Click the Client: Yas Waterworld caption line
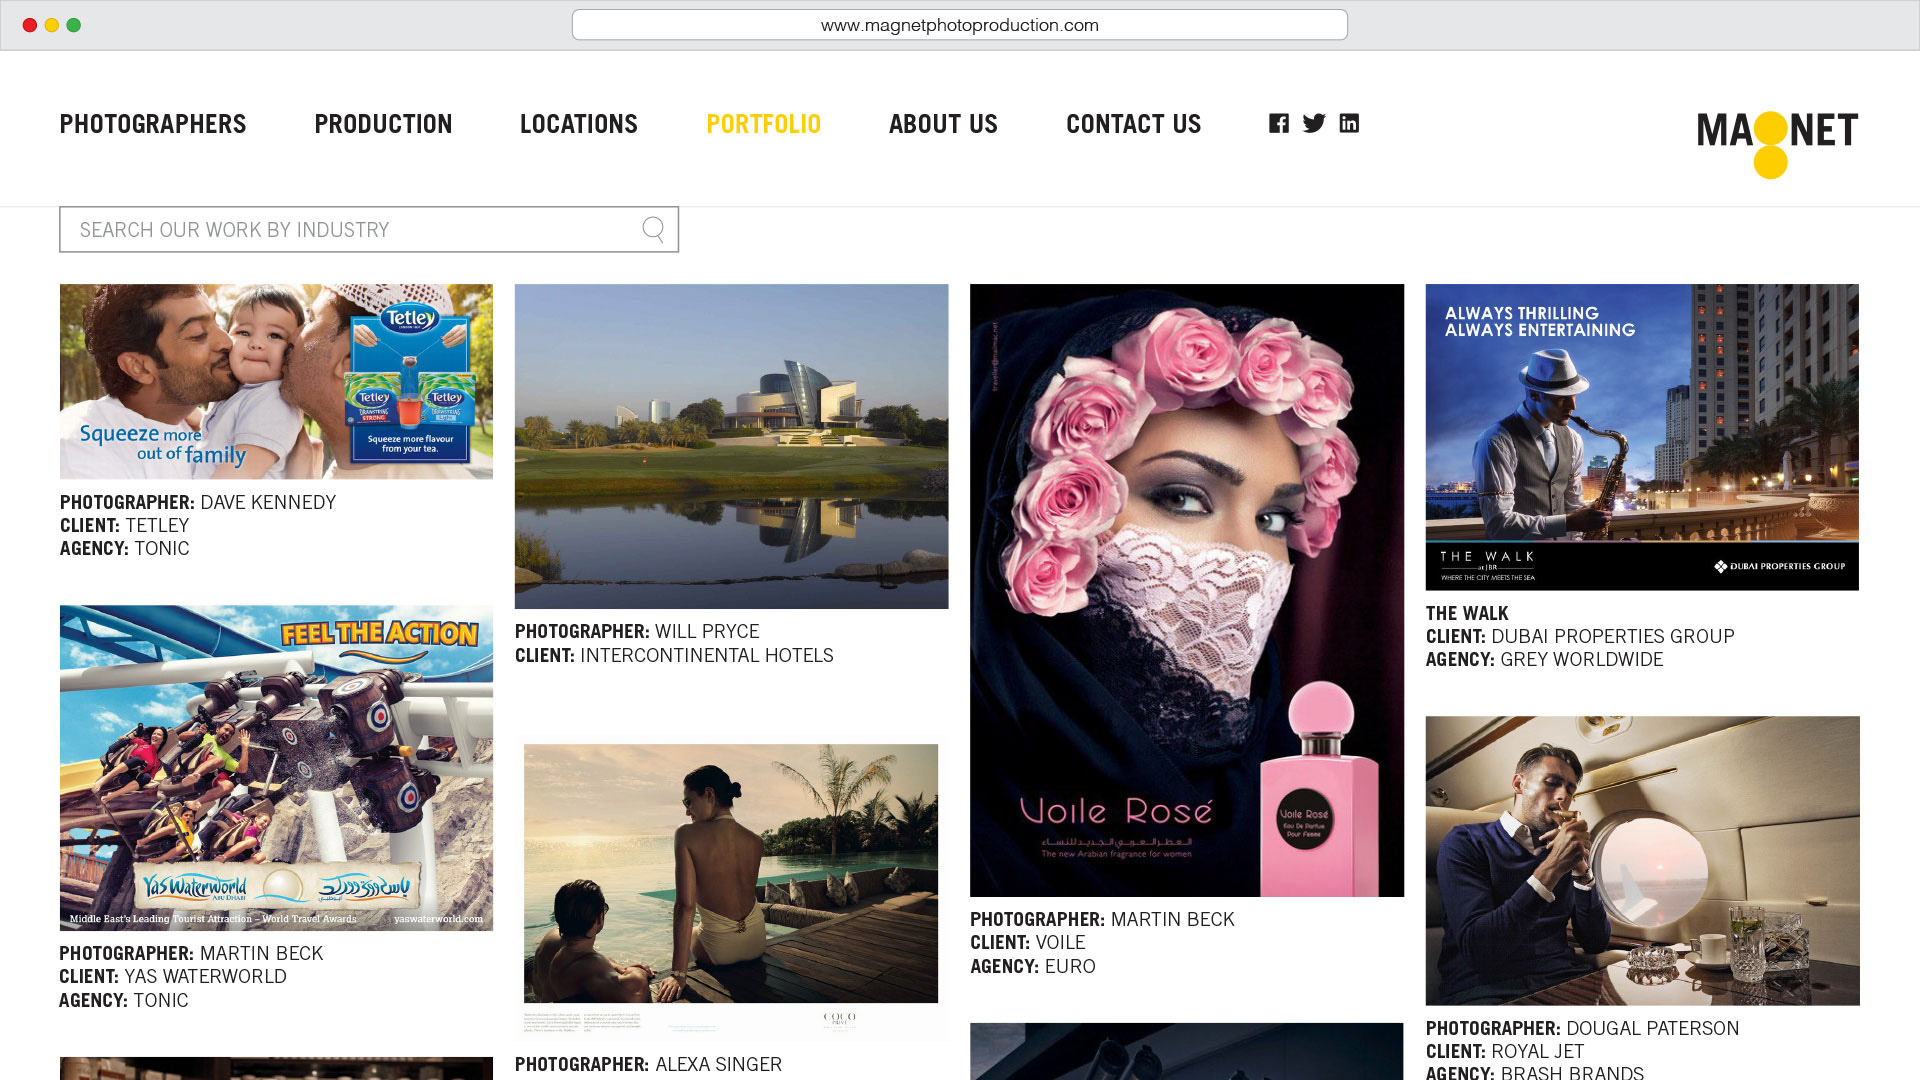 [x=173, y=976]
